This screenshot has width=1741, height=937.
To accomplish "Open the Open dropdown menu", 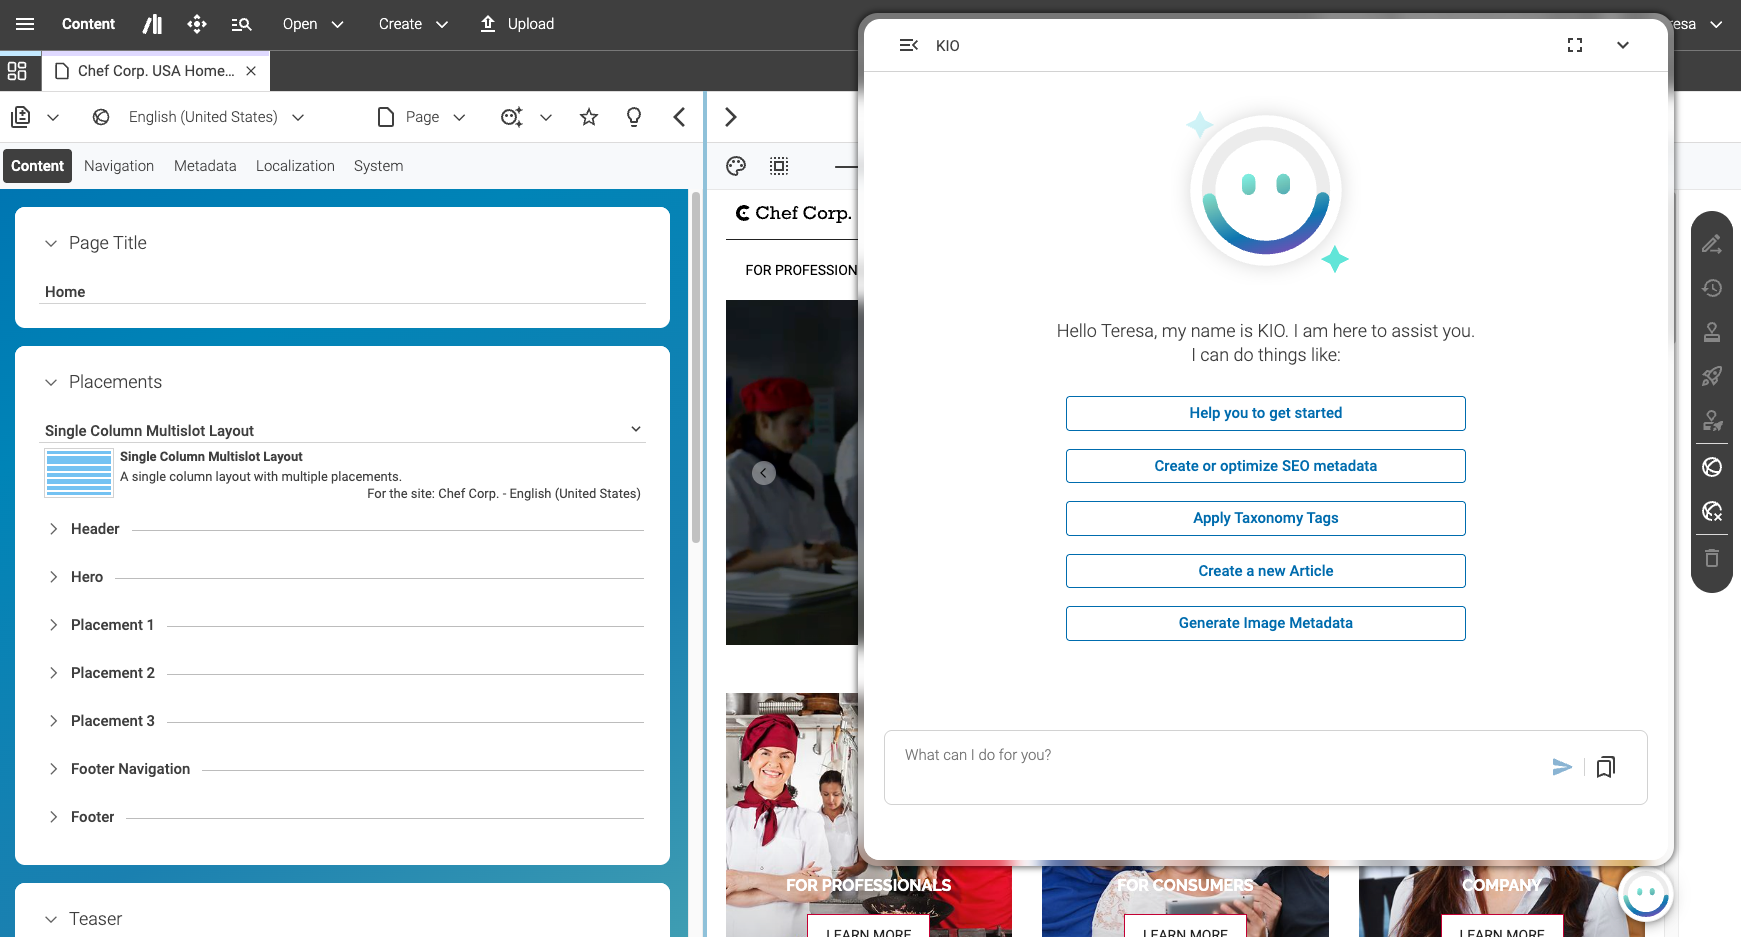I will pos(313,24).
